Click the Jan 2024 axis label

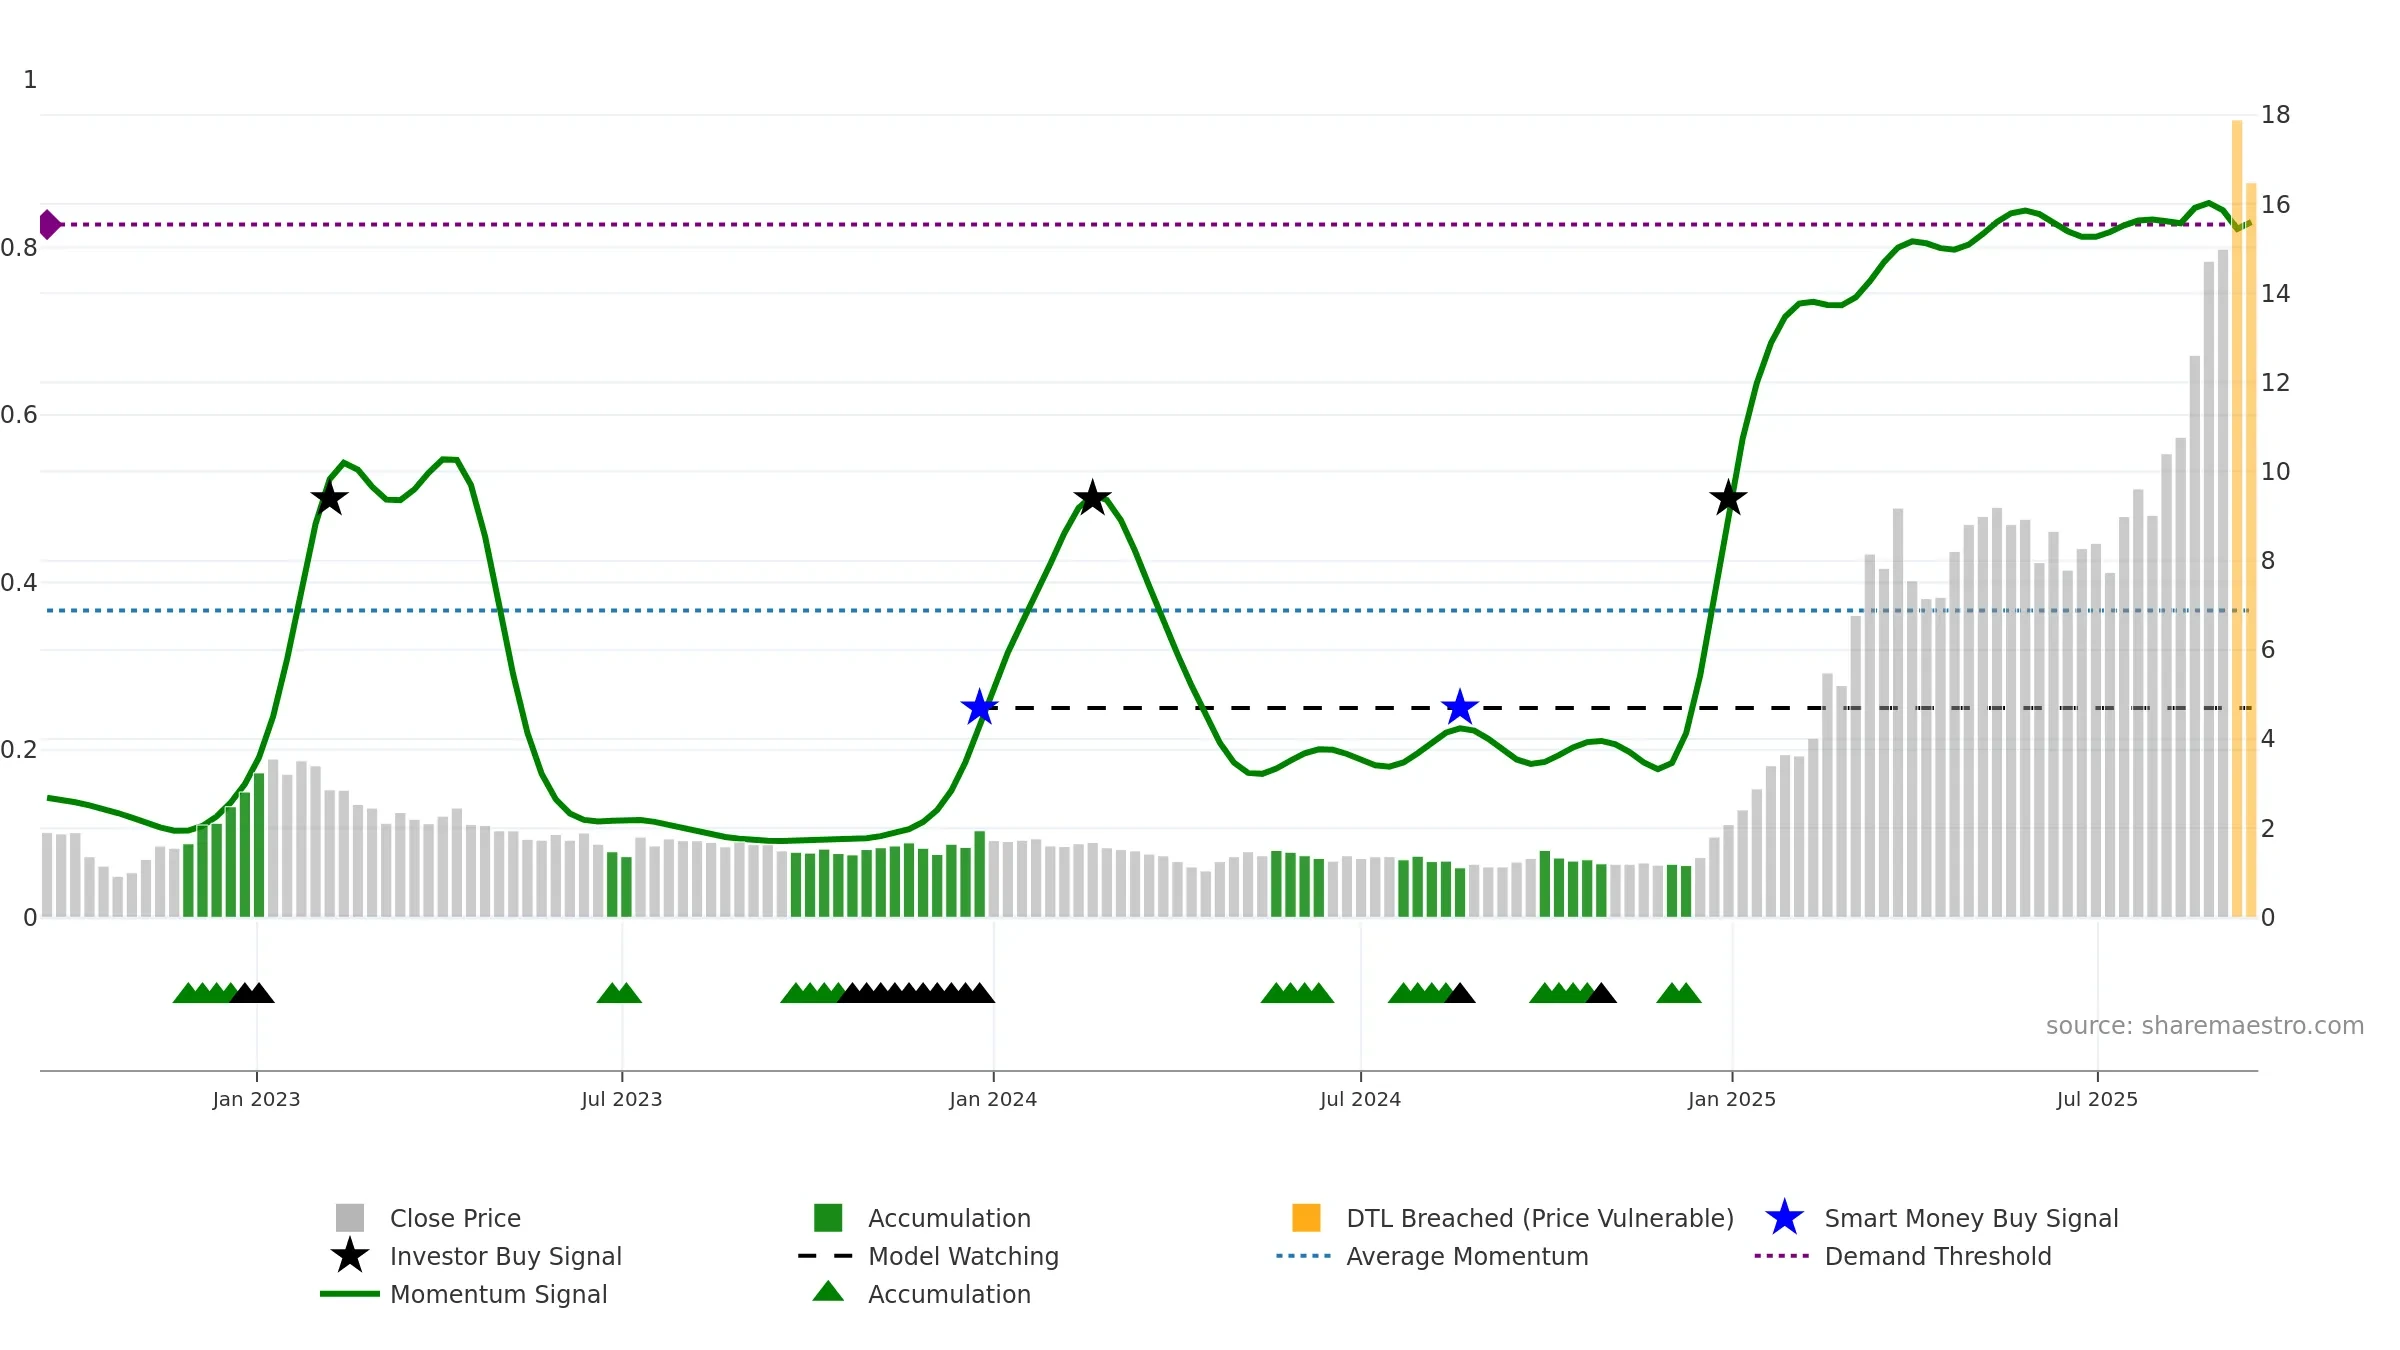(x=993, y=1099)
